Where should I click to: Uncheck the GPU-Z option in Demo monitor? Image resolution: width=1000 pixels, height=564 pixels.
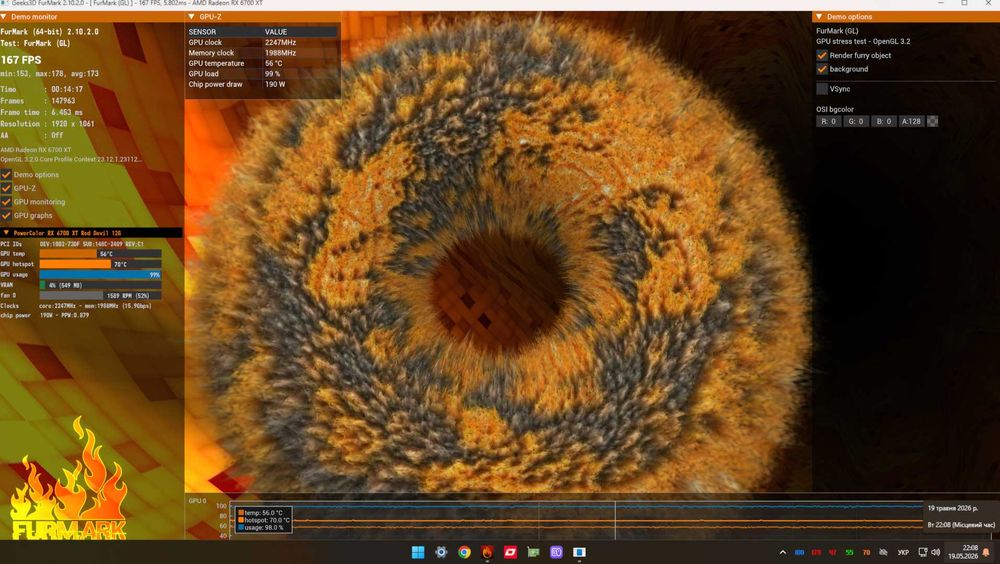[x=6, y=188]
